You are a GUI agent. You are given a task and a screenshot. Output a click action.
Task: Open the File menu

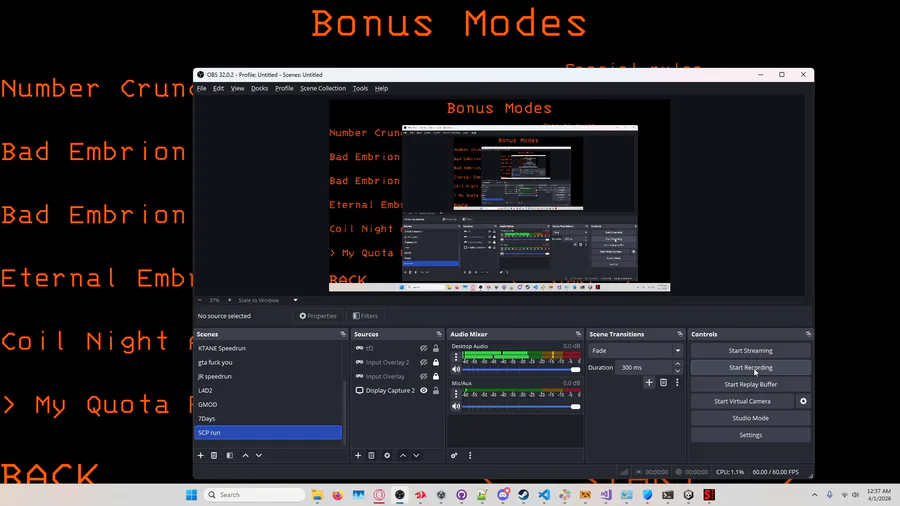point(201,88)
